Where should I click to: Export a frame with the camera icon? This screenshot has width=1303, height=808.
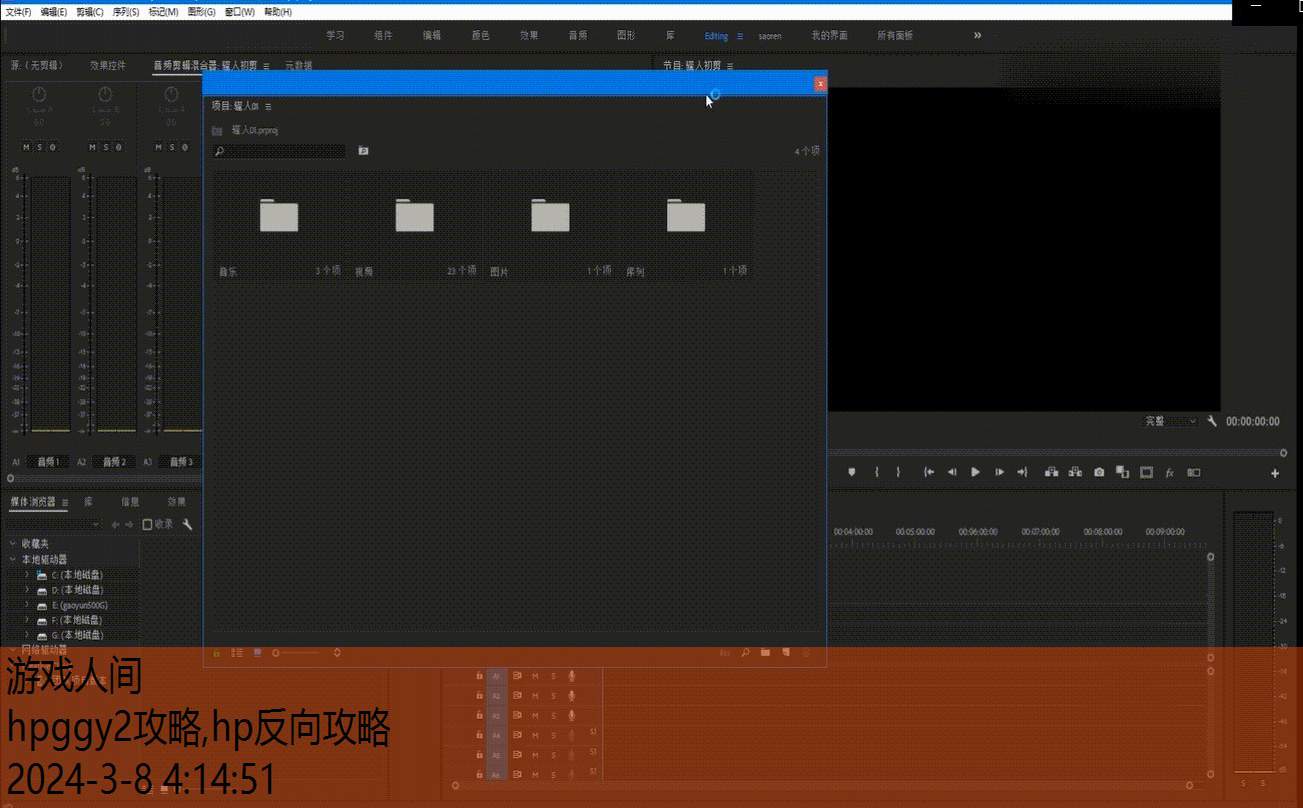point(1099,473)
